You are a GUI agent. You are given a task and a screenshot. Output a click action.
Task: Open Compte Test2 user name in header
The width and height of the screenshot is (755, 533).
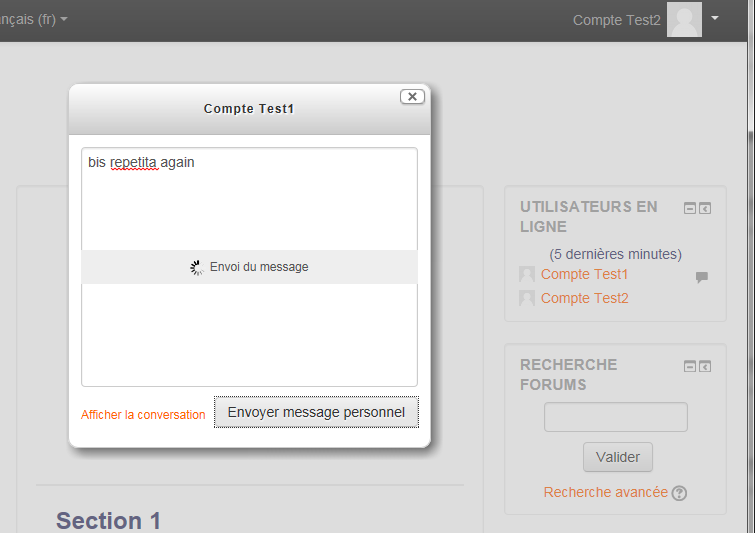tap(616, 20)
